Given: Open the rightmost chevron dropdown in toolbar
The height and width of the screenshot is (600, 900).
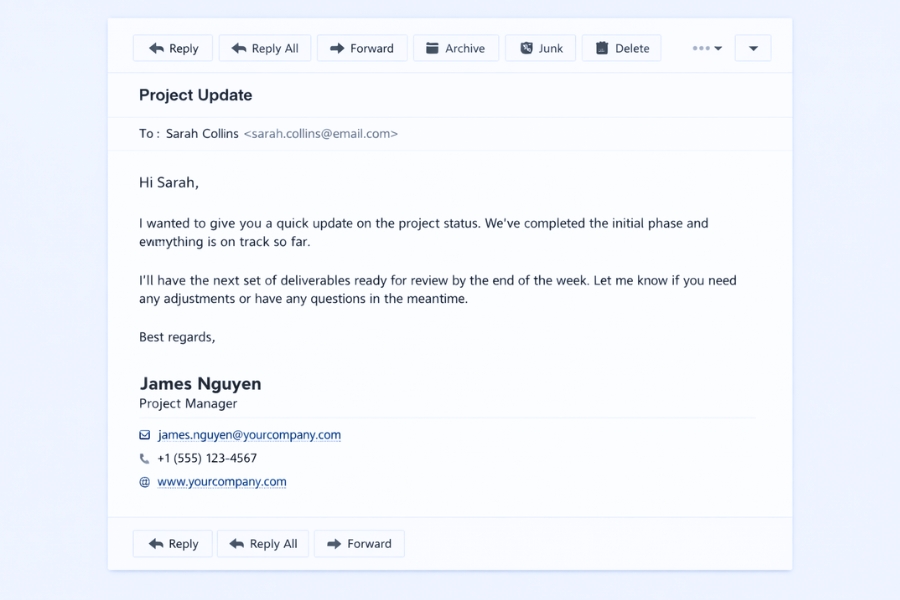Looking at the screenshot, I should point(752,47).
